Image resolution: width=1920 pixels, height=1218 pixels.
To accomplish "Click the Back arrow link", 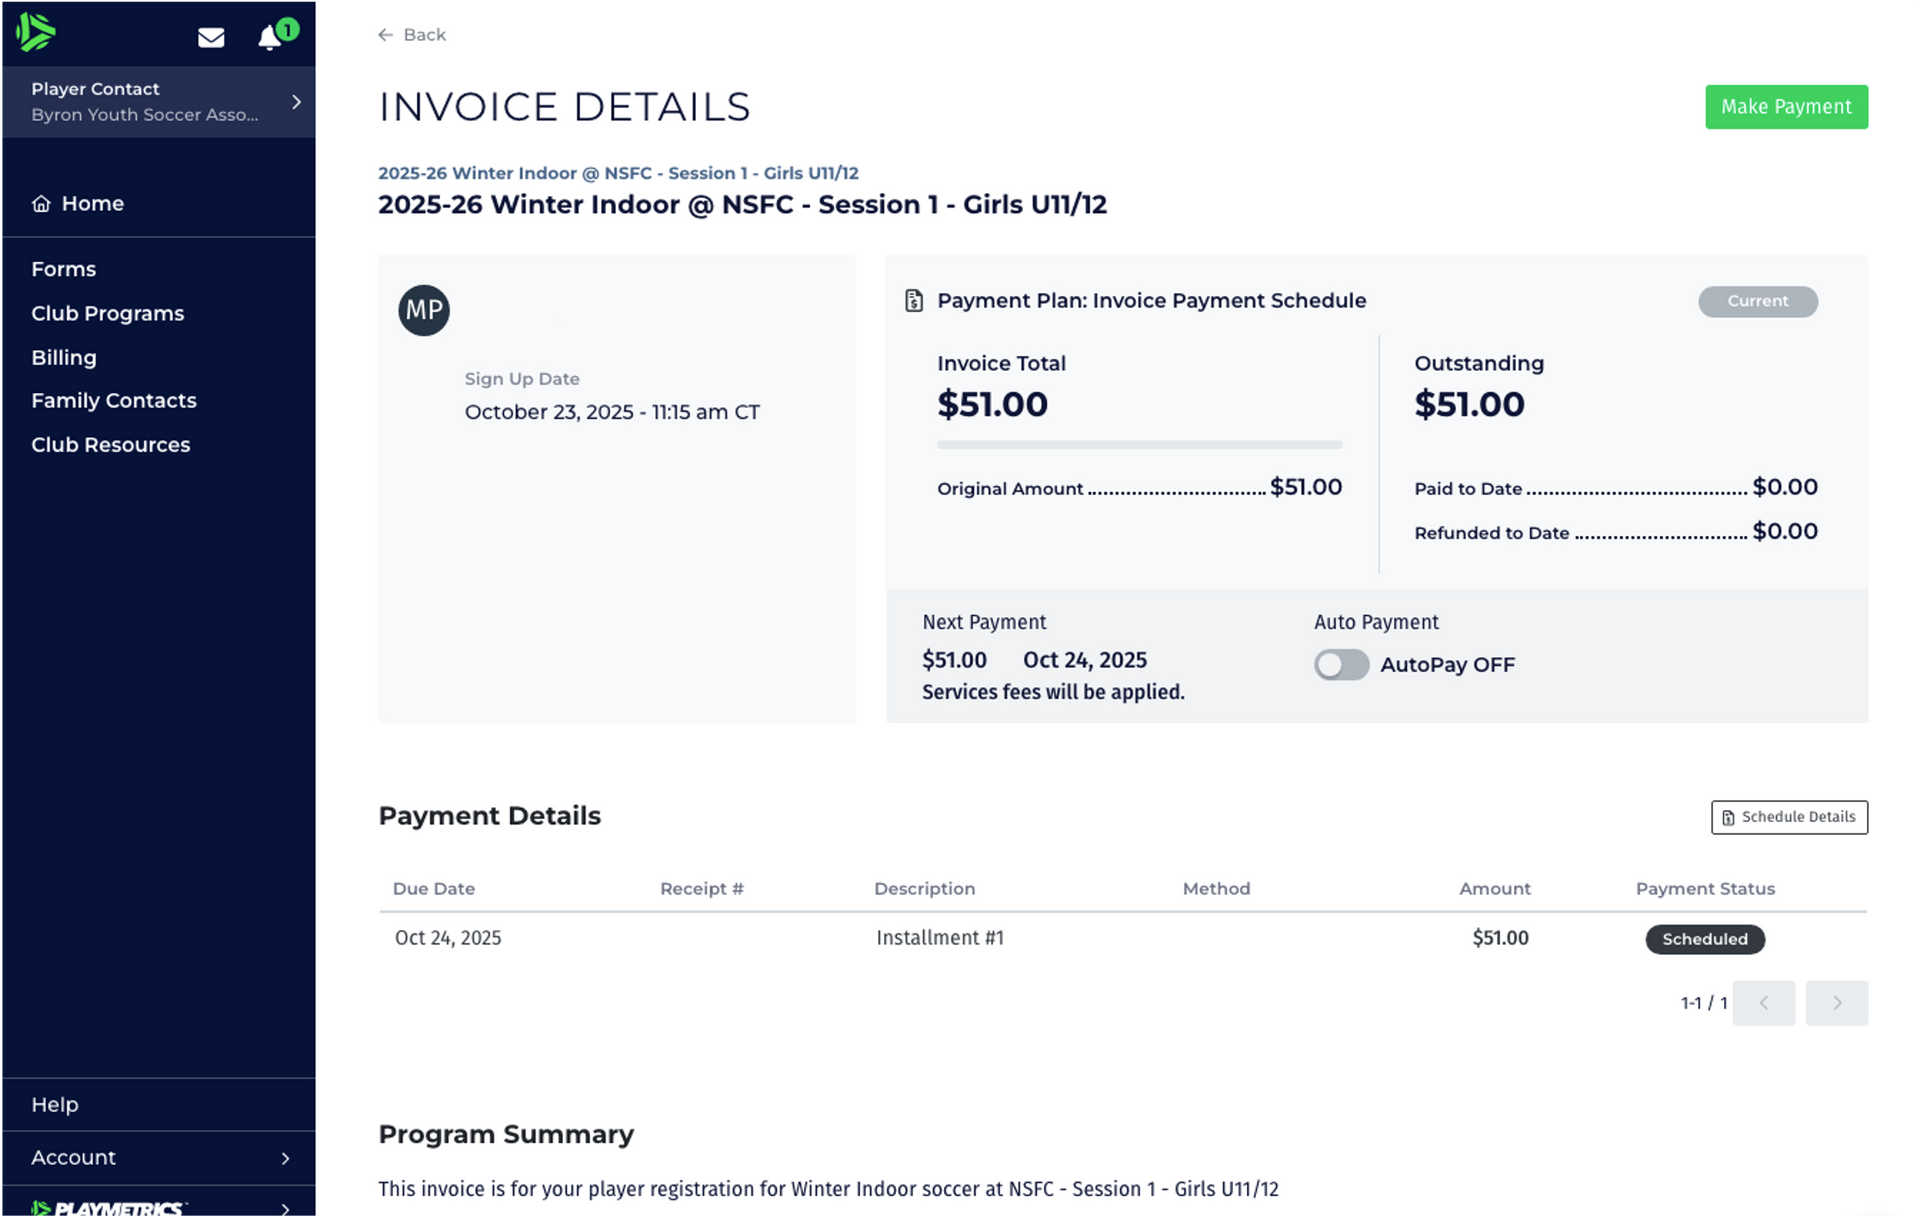I will (x=412, y=35).
